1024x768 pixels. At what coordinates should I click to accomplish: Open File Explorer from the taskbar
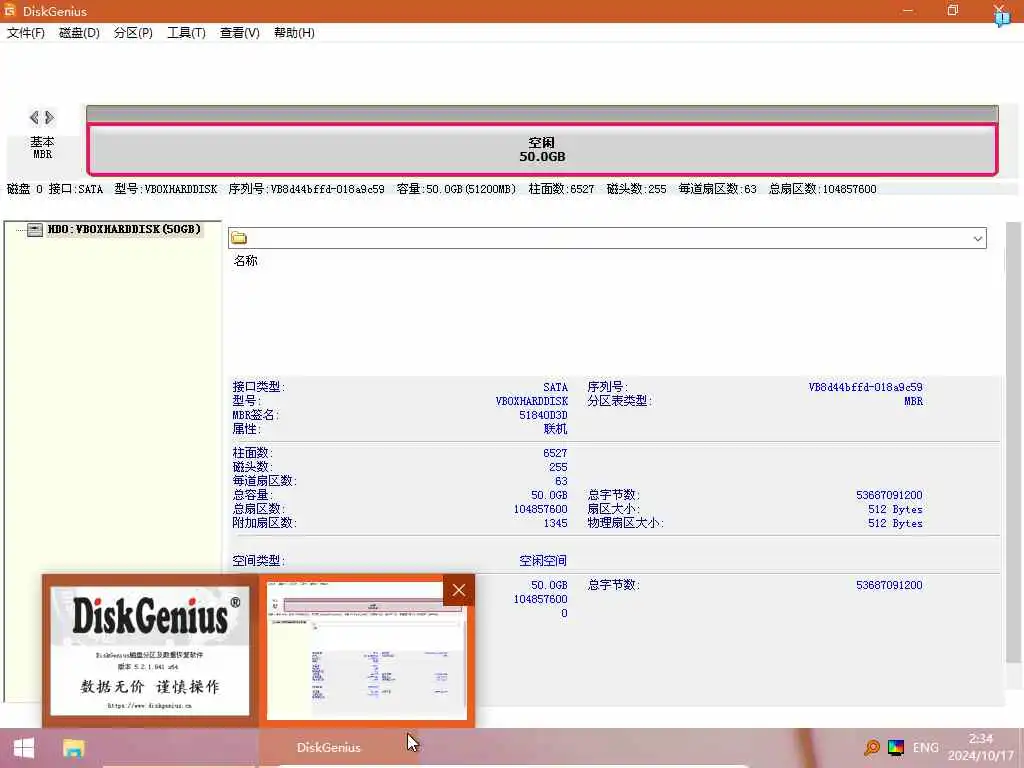click(74, 748)
